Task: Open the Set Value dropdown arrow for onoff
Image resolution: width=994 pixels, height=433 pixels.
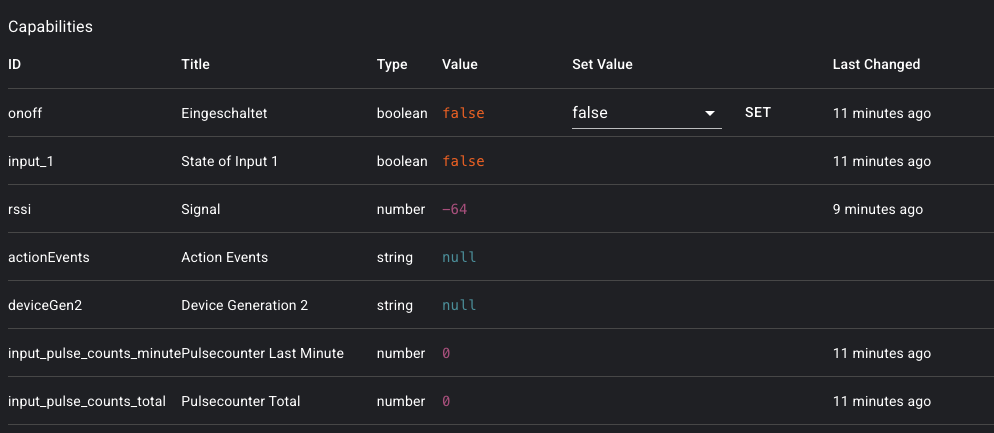Action: click(x=711, y=114)
